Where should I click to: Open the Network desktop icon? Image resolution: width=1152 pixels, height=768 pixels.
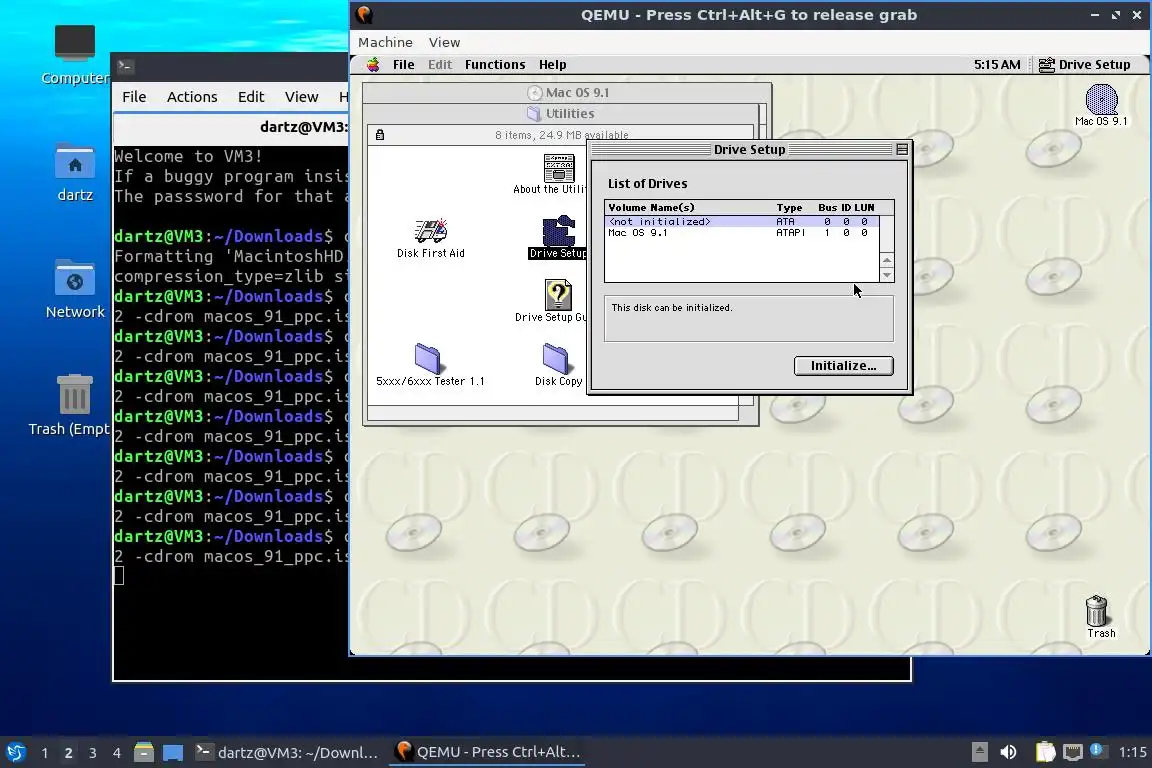(x=75, y=279)
